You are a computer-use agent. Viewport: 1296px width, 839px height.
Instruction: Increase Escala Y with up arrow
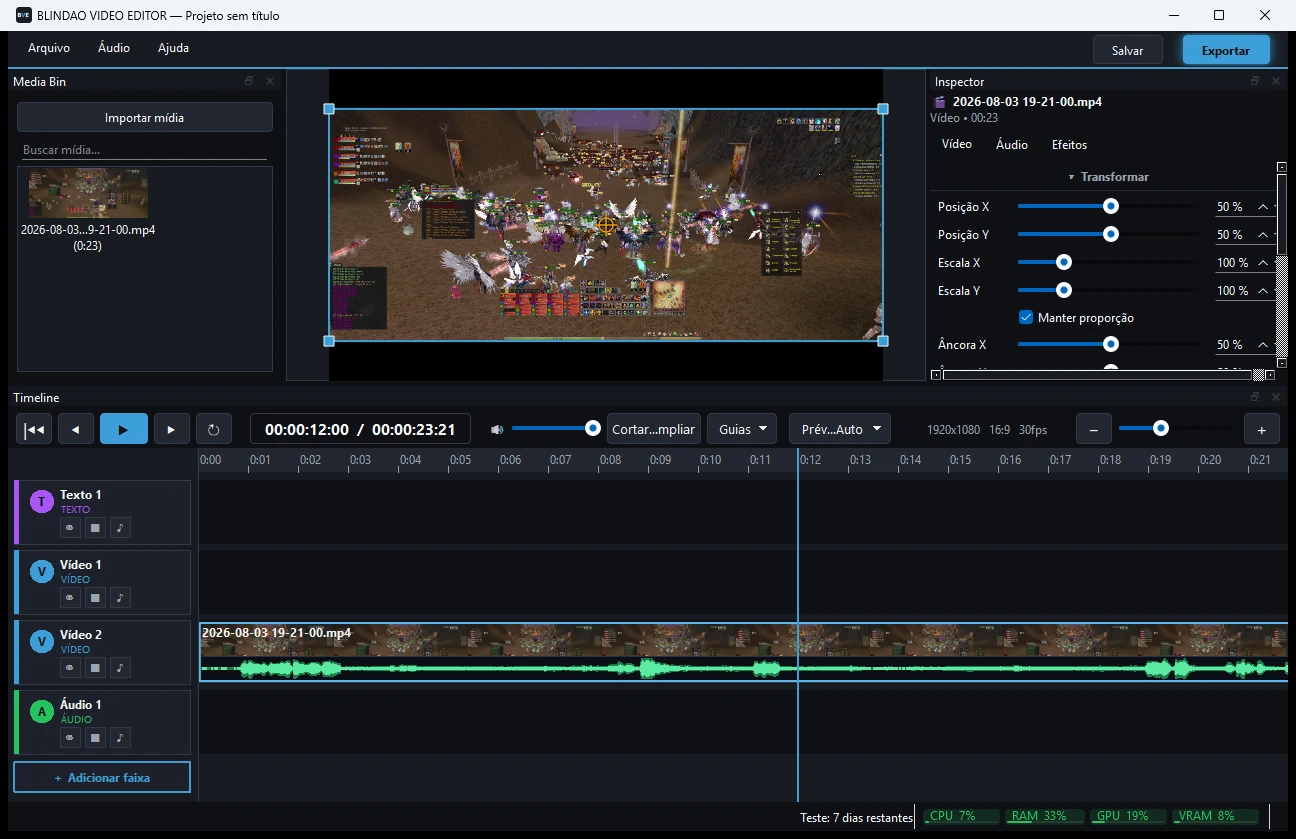click(1263, 291)
